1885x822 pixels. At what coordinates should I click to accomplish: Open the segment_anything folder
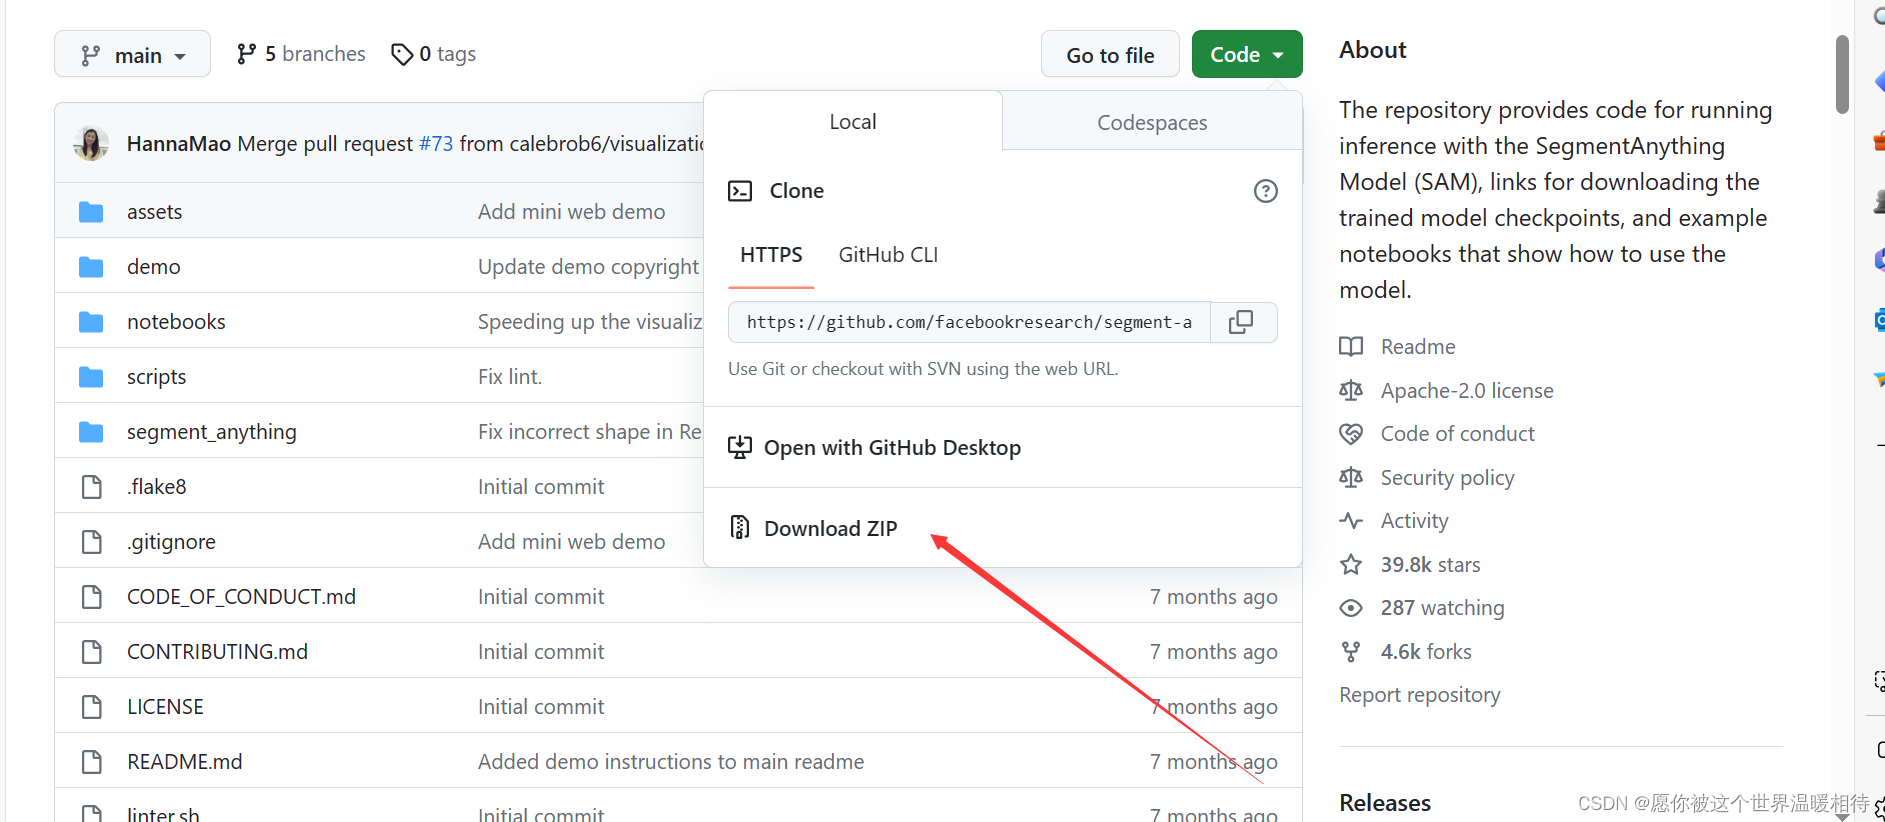pos(211,431)
